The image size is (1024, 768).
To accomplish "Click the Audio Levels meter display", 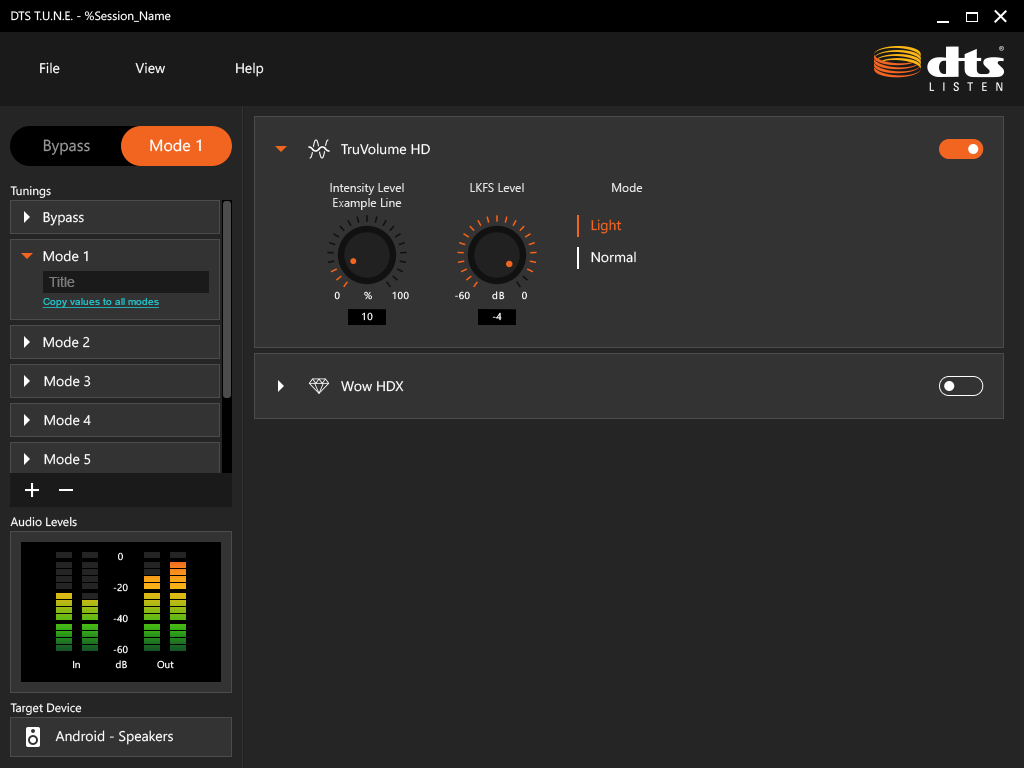I will [121, 612].
